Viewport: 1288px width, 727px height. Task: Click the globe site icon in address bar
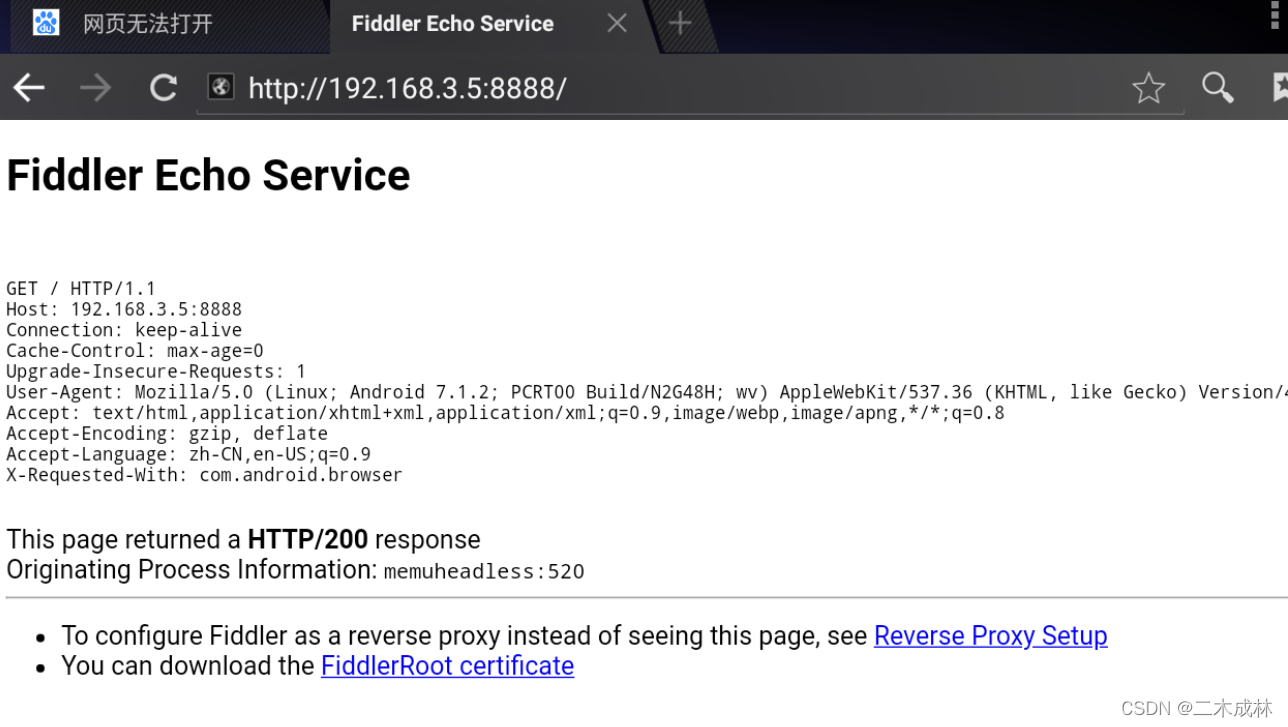[221, 87]
